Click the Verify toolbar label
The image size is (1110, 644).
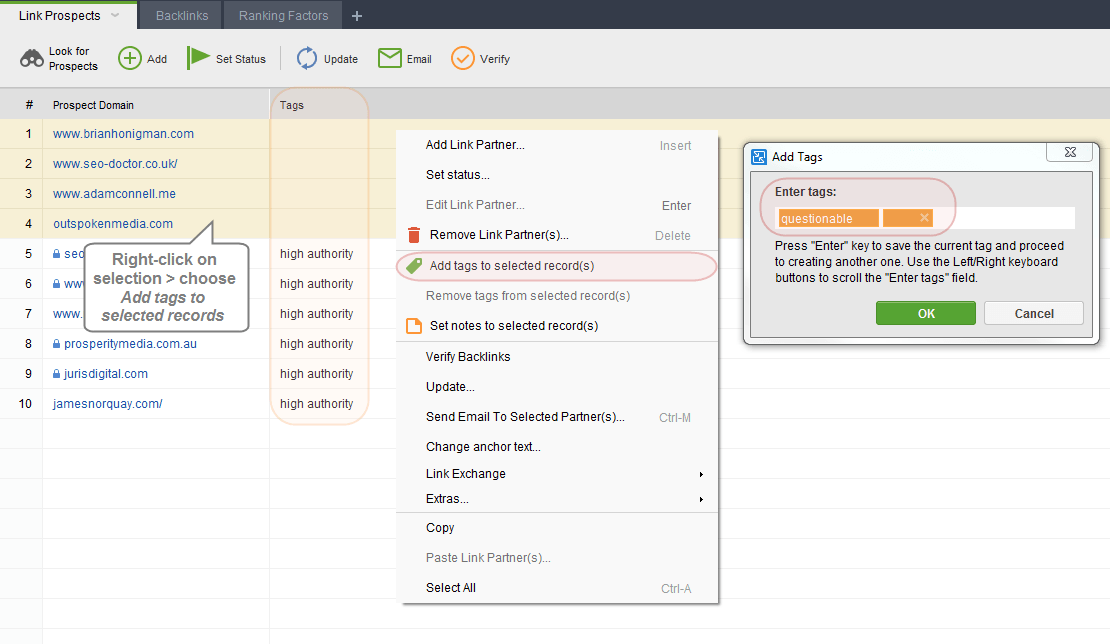[x=495, y=59]
